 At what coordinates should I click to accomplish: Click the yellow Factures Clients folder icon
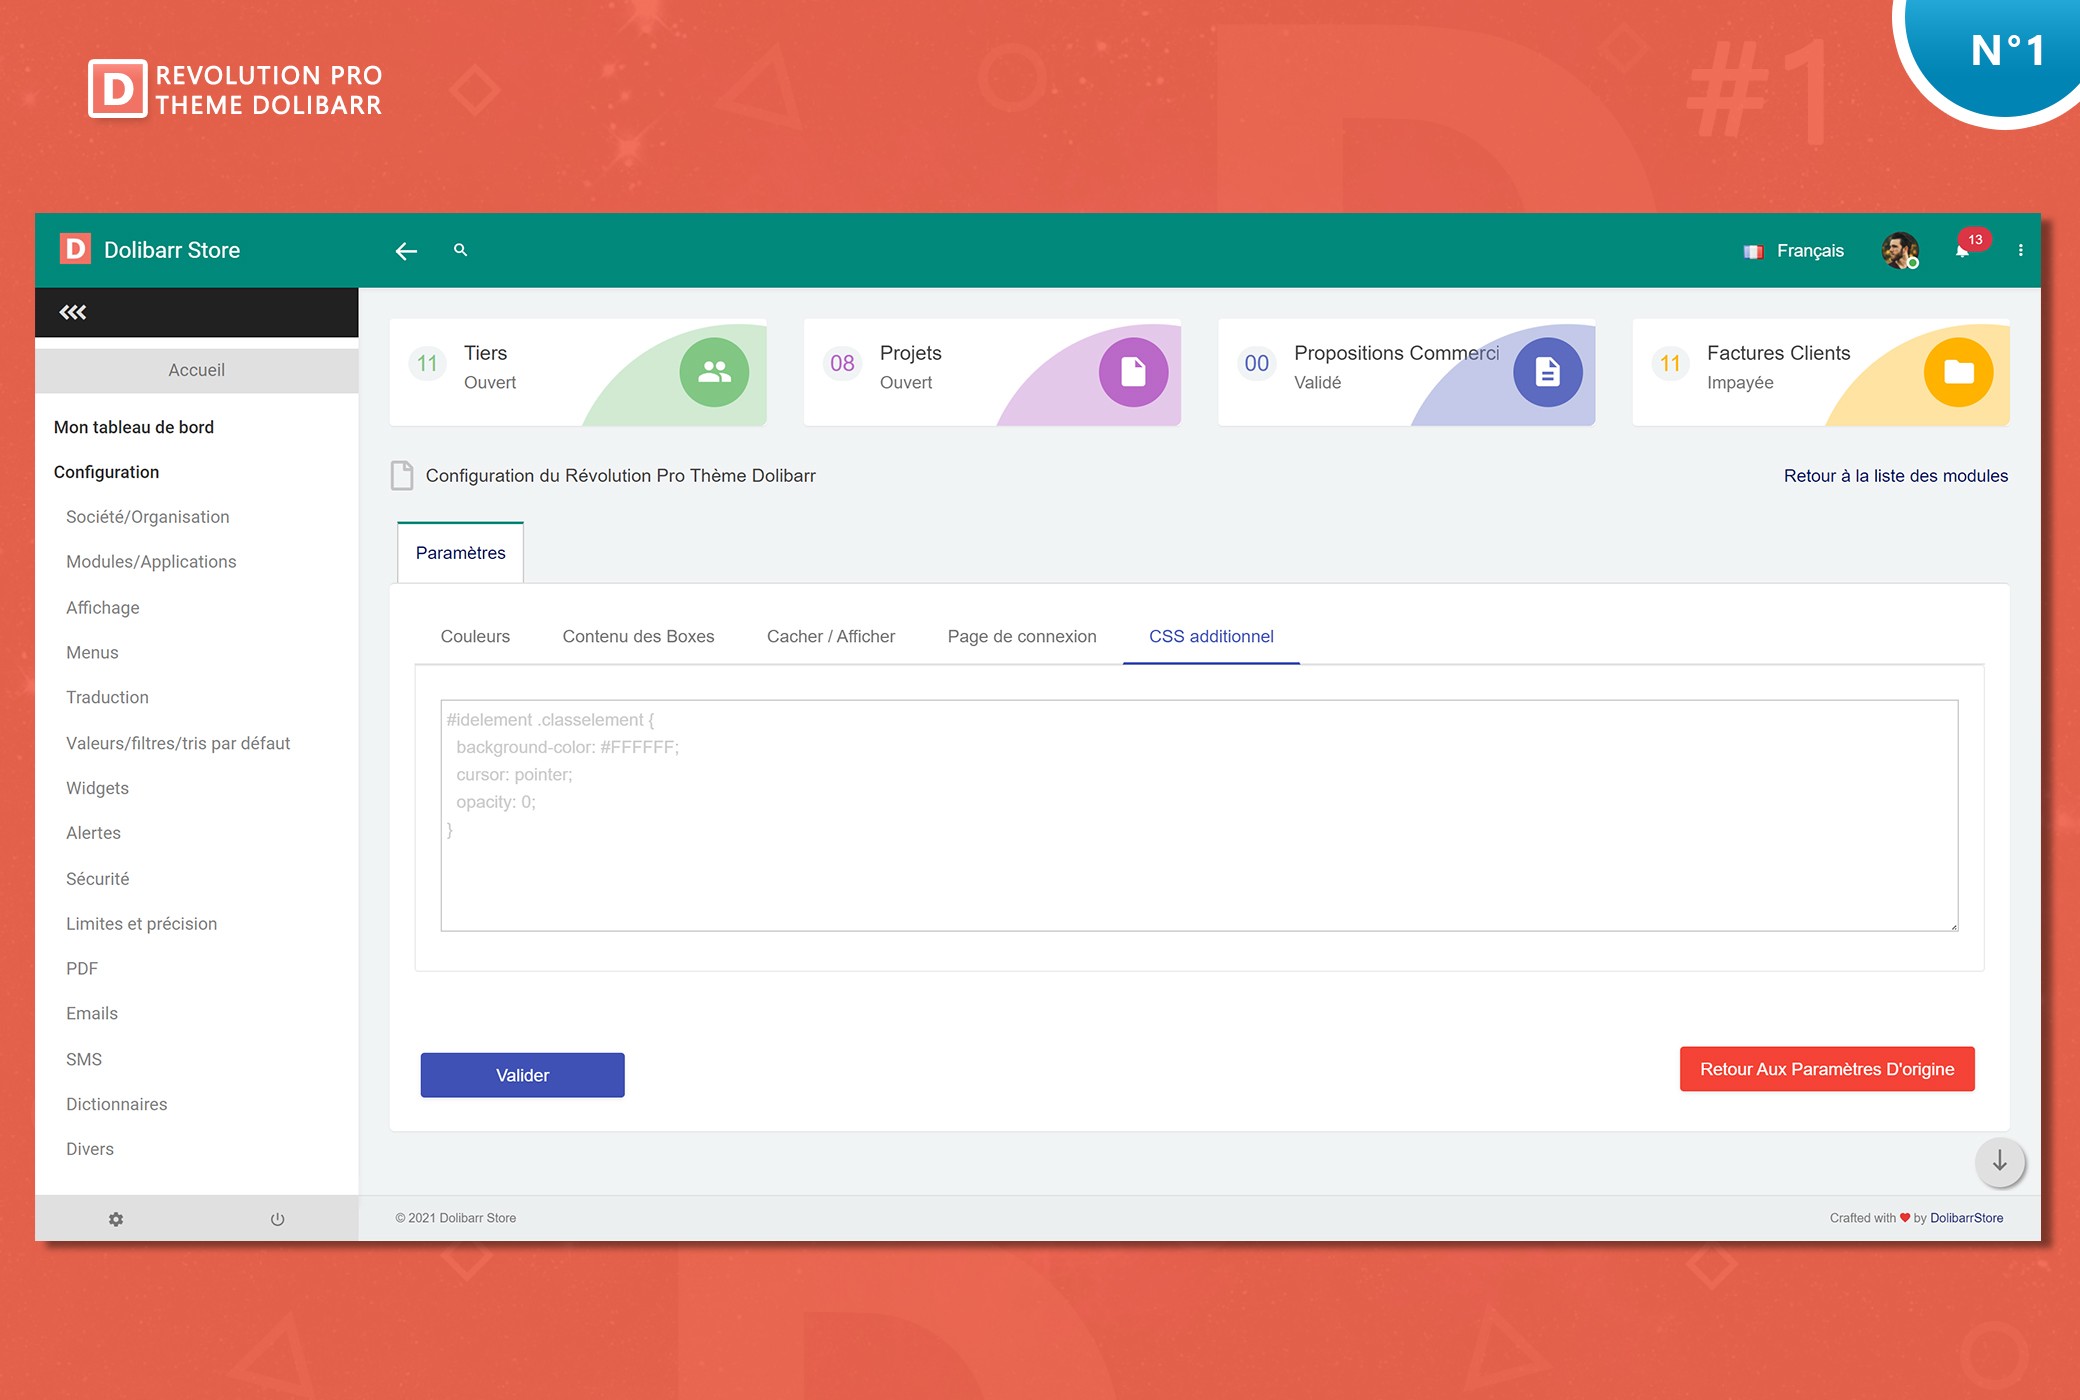click(1958, 372)
